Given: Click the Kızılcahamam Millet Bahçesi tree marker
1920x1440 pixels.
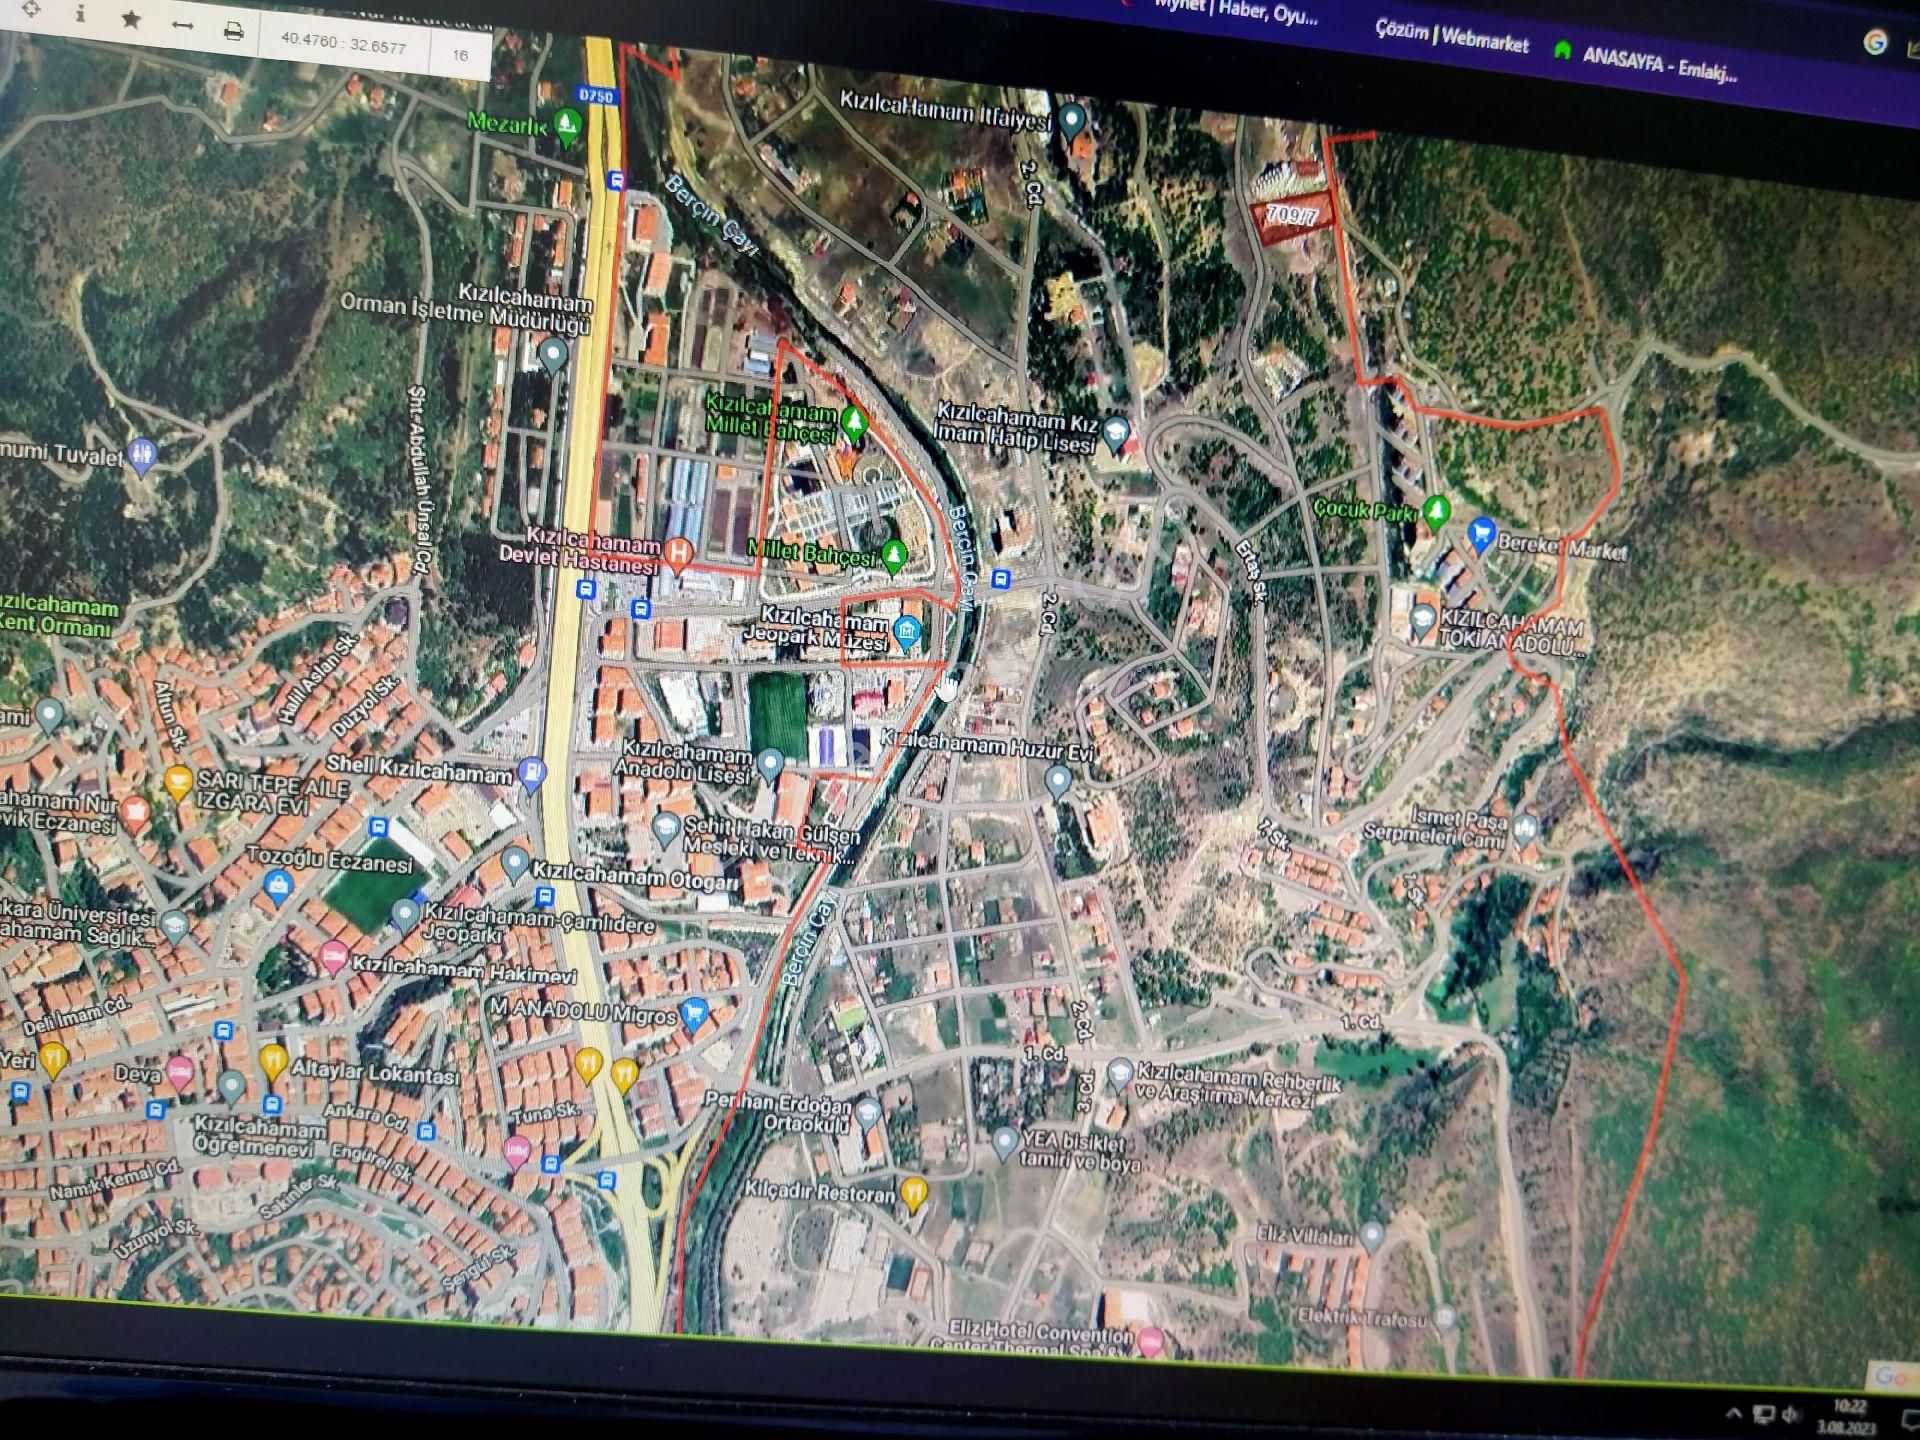Looking at the screenshot, I should point(853,422).
